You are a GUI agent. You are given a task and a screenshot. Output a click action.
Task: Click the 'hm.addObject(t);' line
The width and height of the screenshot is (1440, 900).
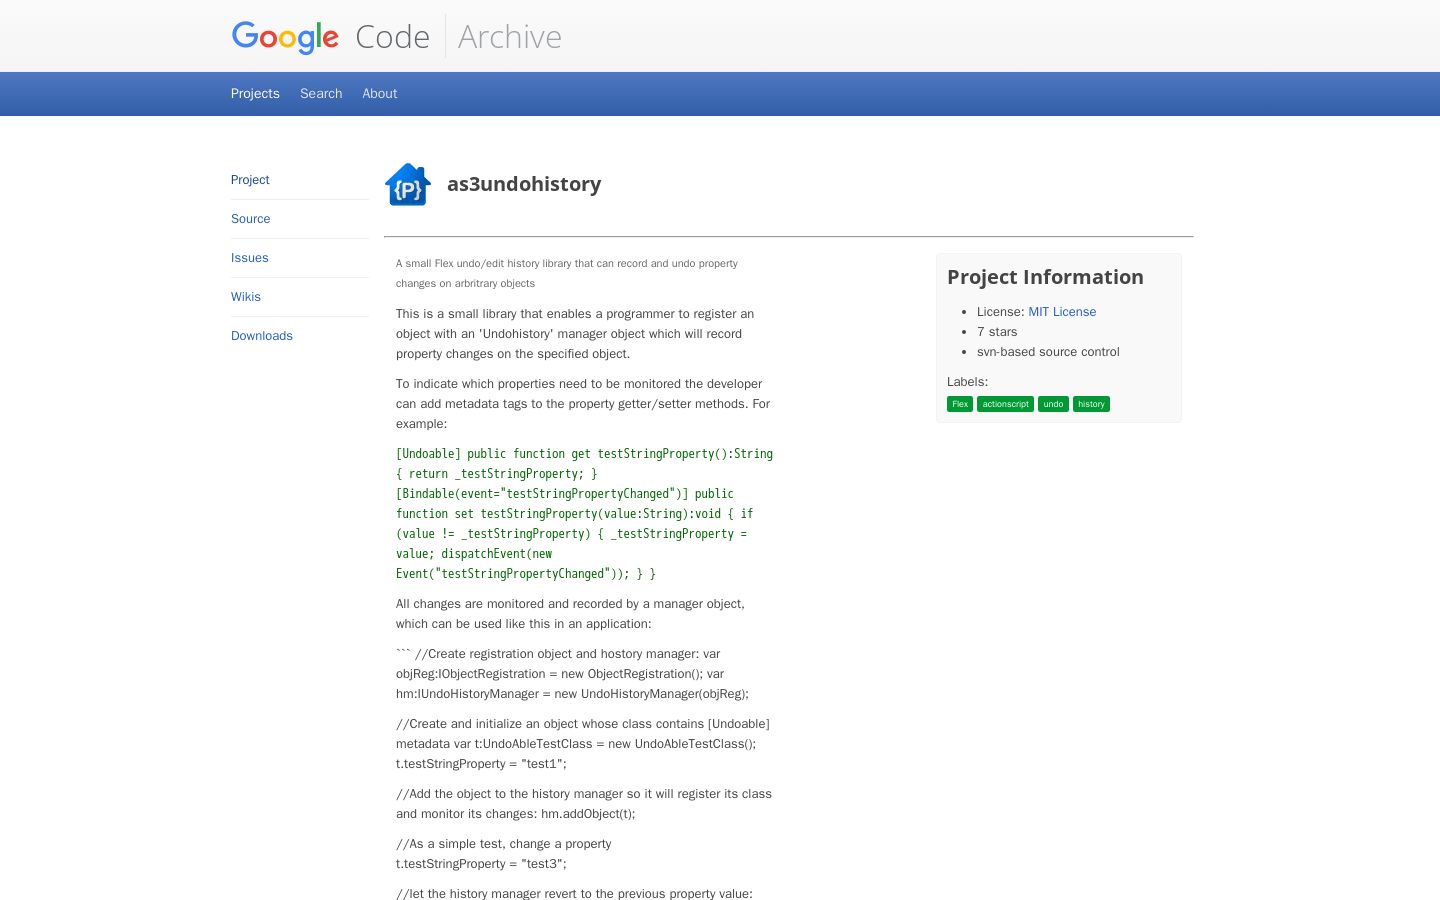(x=588, y=814)
